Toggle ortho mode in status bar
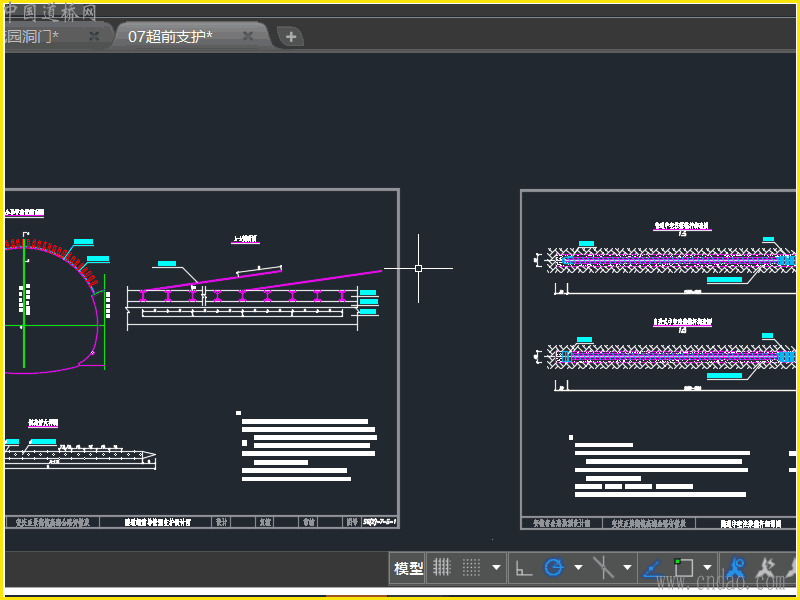 (524, 568)
